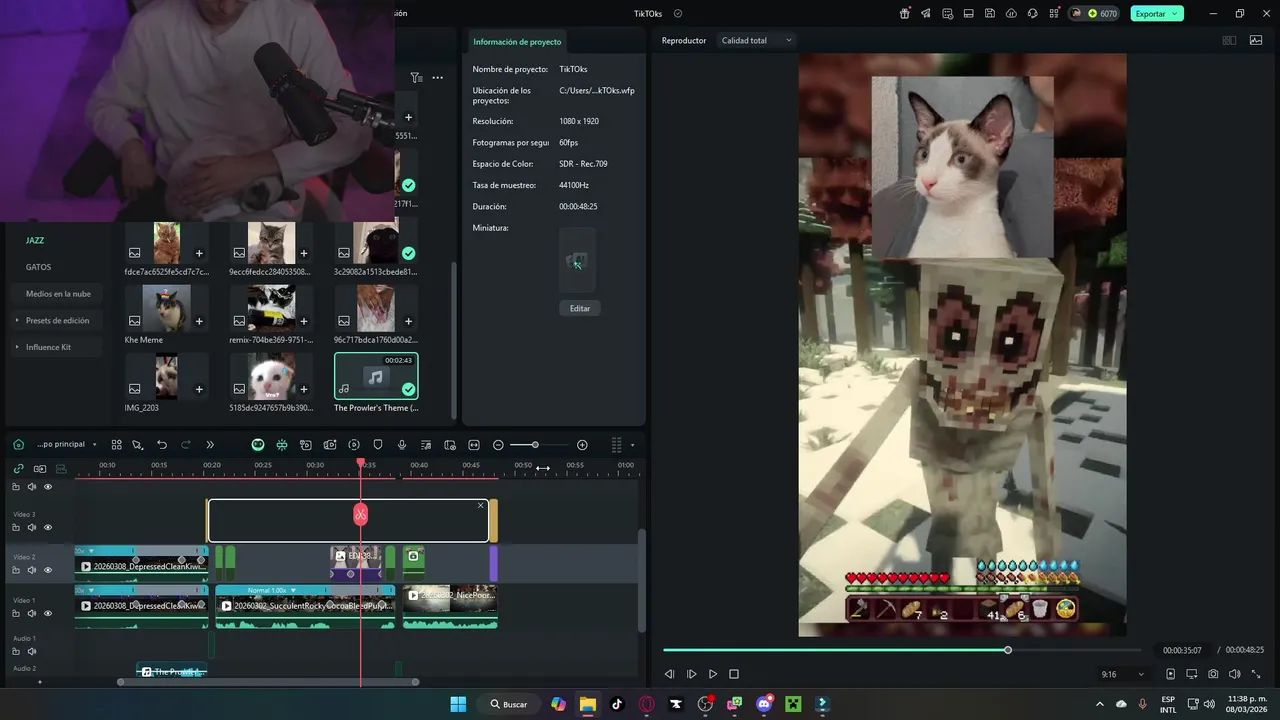Viewport: 1280px width, 720px height.
Task: Open cloud upload icon in title bar
Action: coord(1011,13)
